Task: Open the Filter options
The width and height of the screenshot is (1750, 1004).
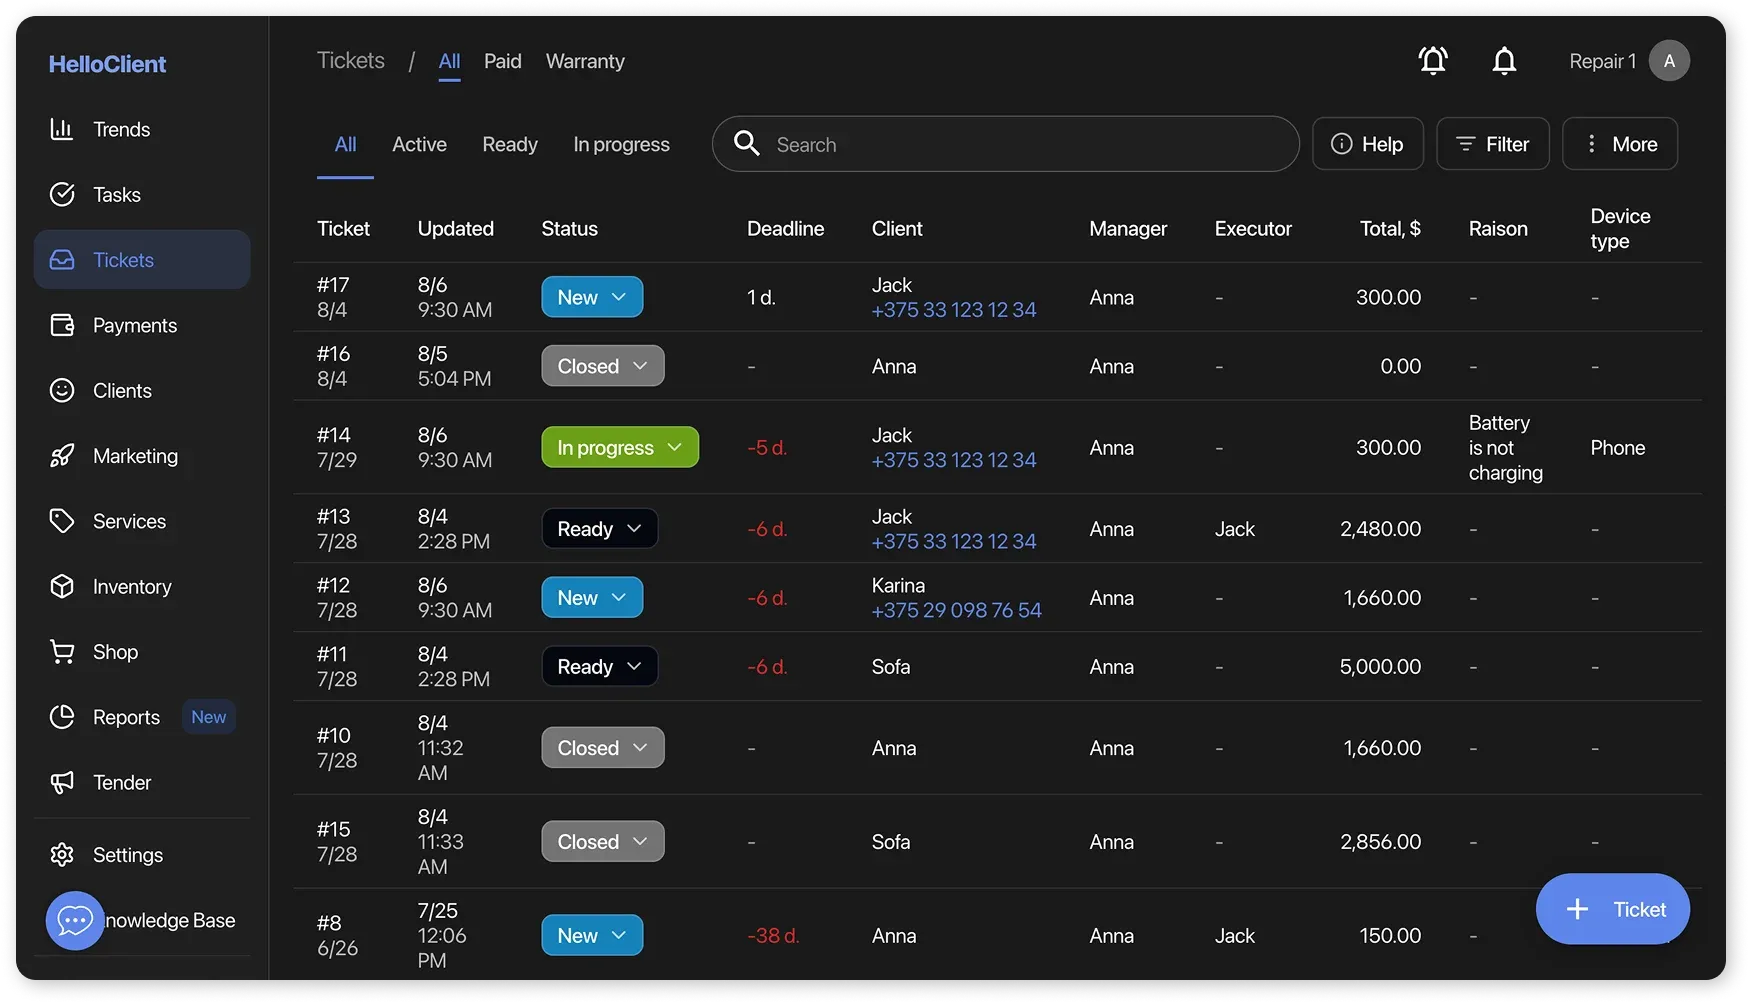Action: (1492, 144)
